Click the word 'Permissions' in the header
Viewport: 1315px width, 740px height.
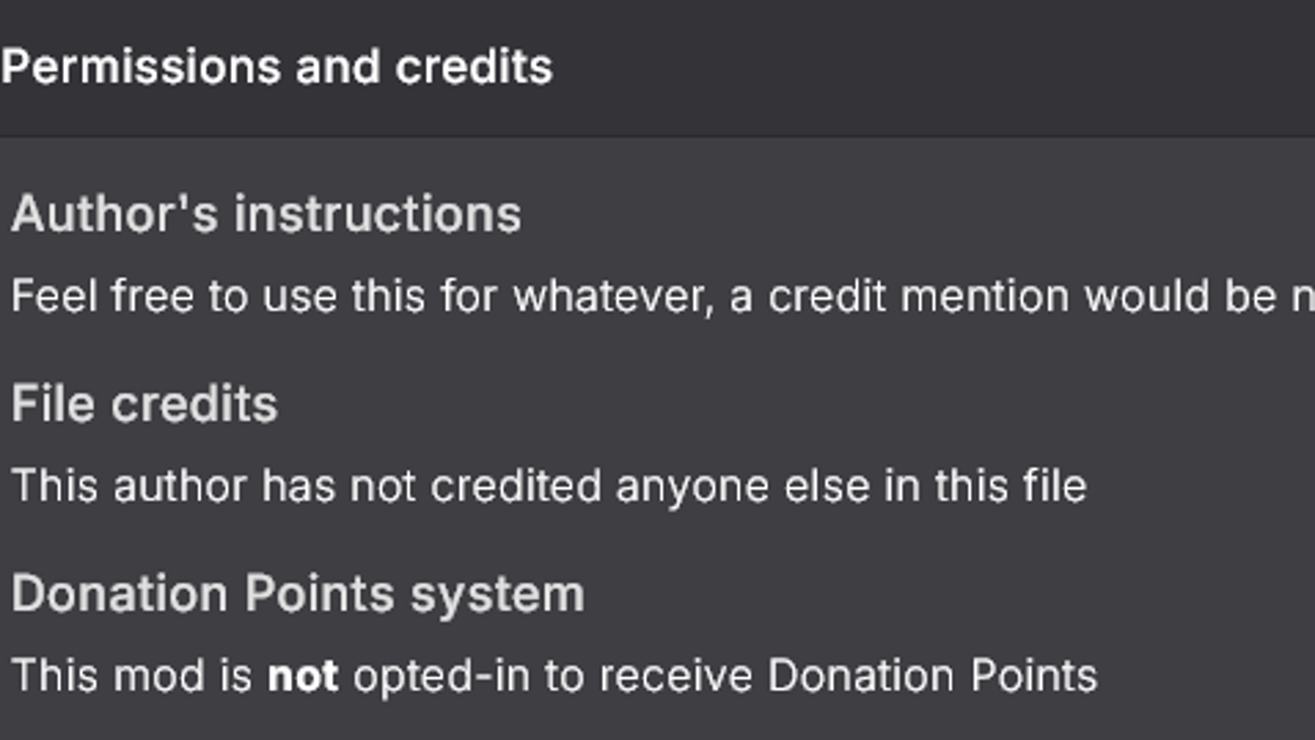coord(141,67)
